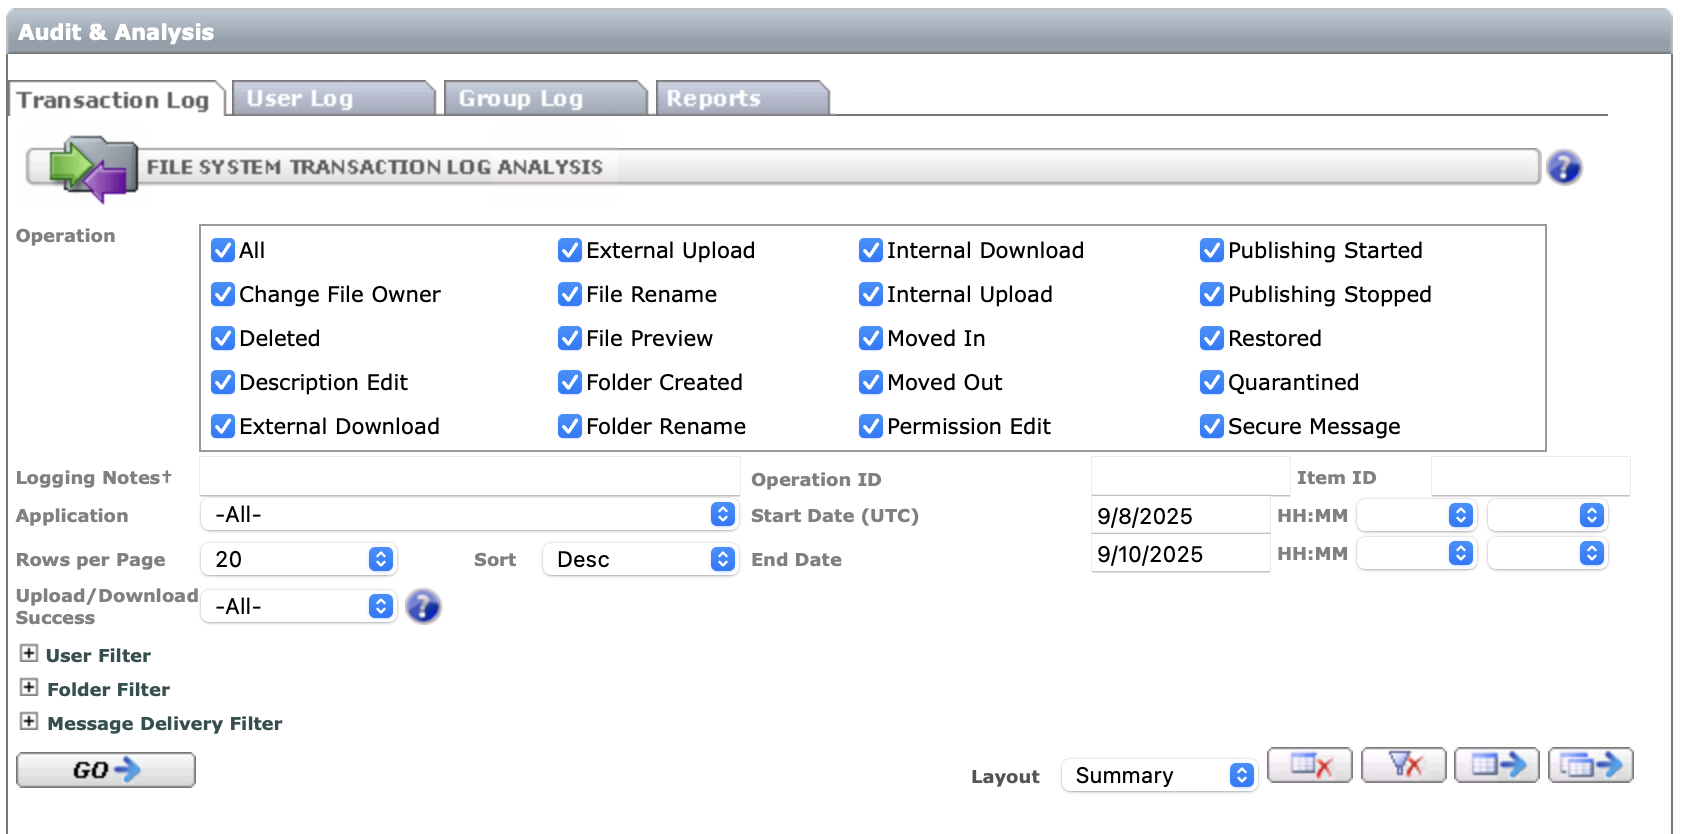
Task: Open the Layout Summary dropdown
Action: [1158, 775]
